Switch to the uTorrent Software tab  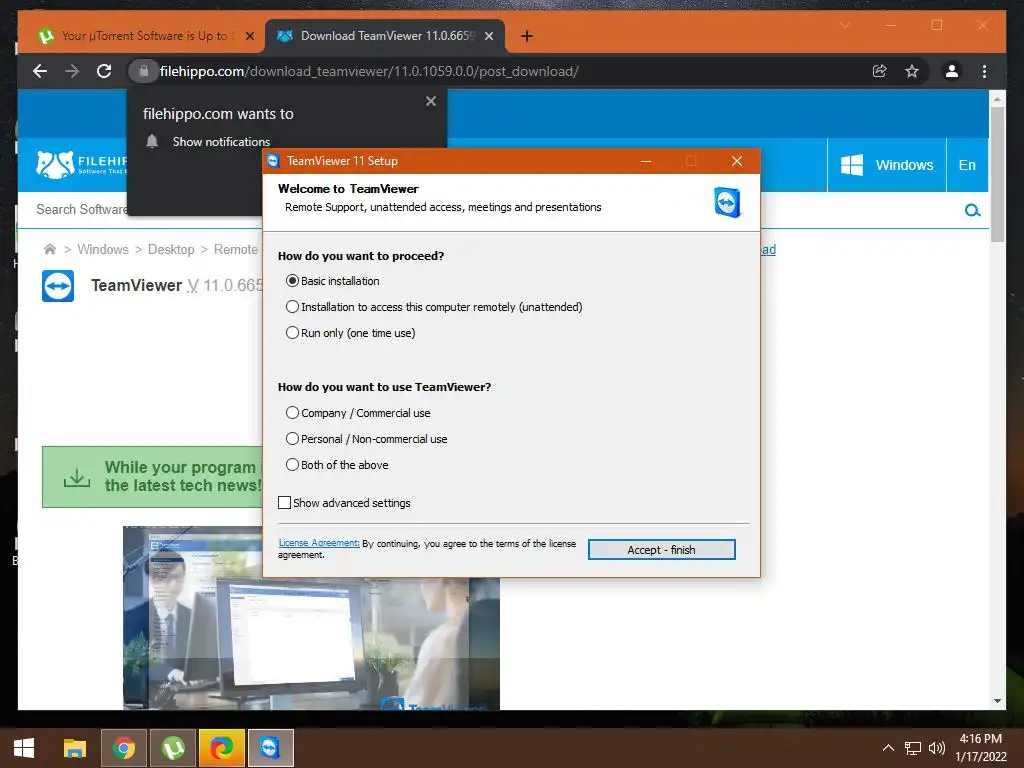click(133, 36)
